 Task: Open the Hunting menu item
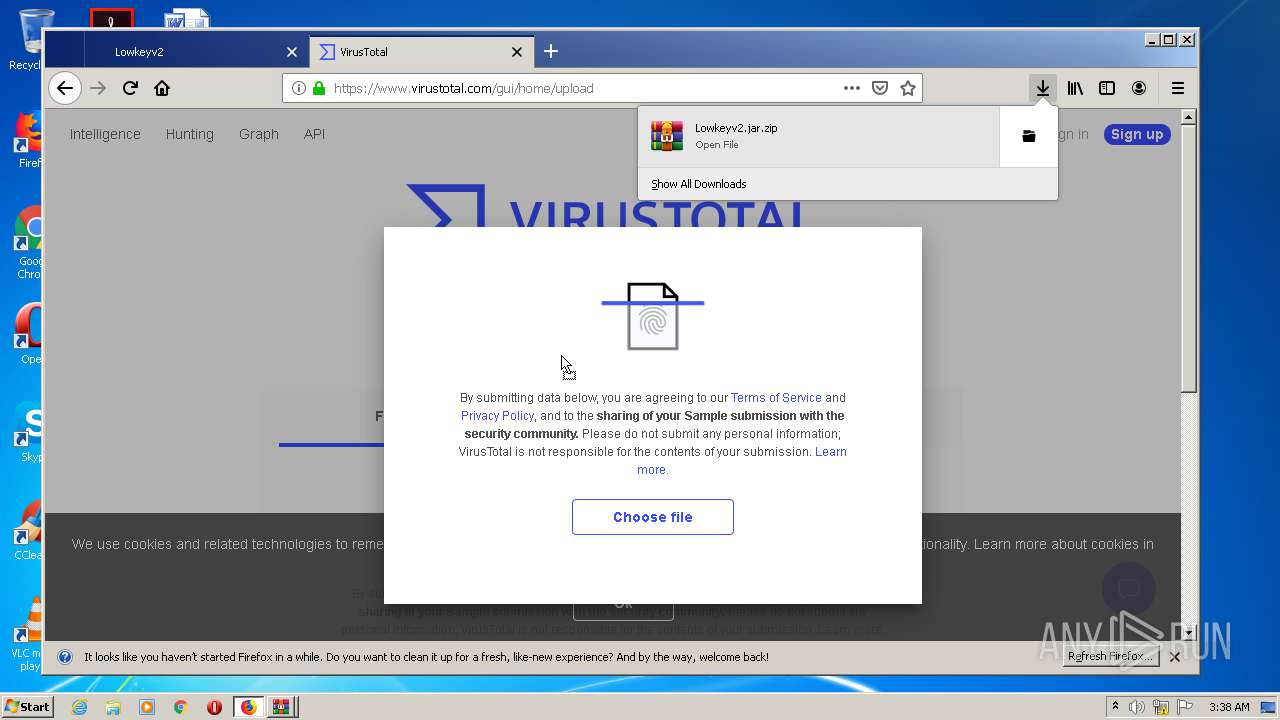(190, 134)
